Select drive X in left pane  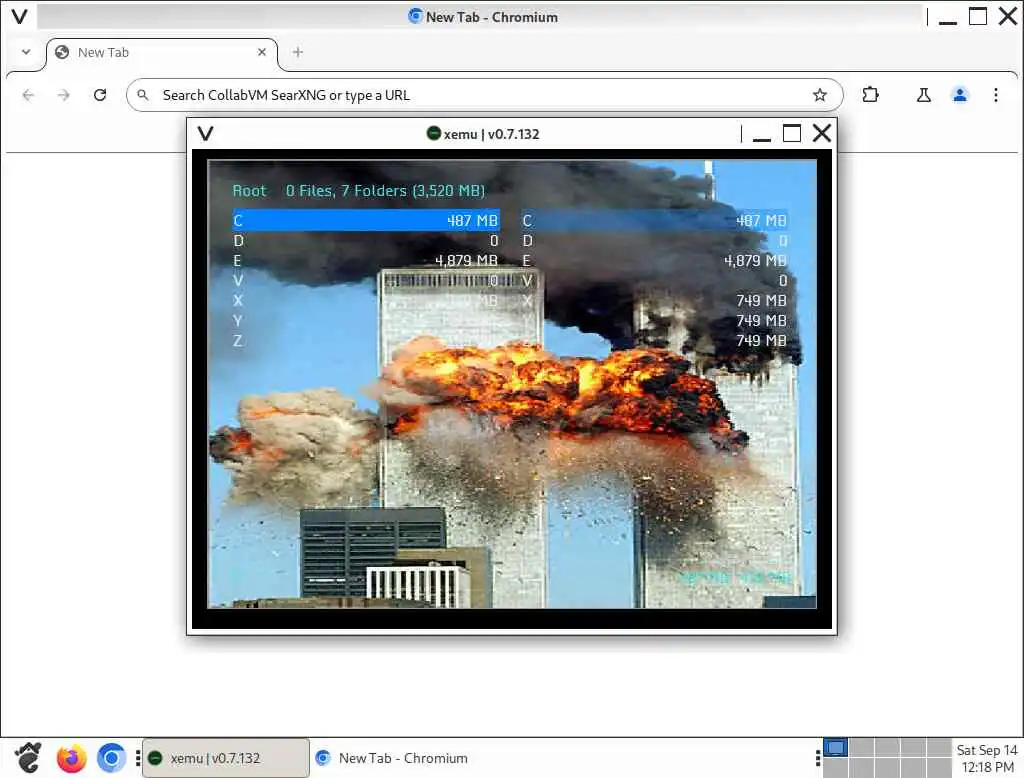coord(366,300)
